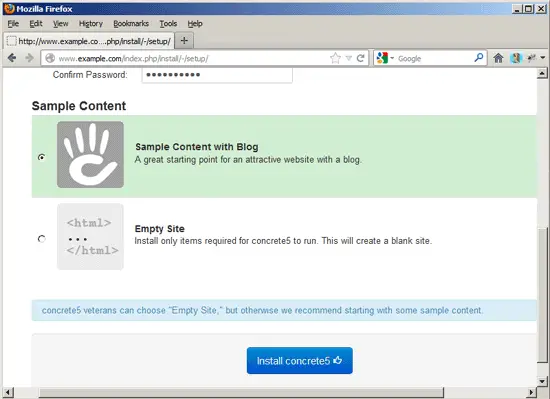
Task: Select the Empty Site radio button
Action: (41, 239)
